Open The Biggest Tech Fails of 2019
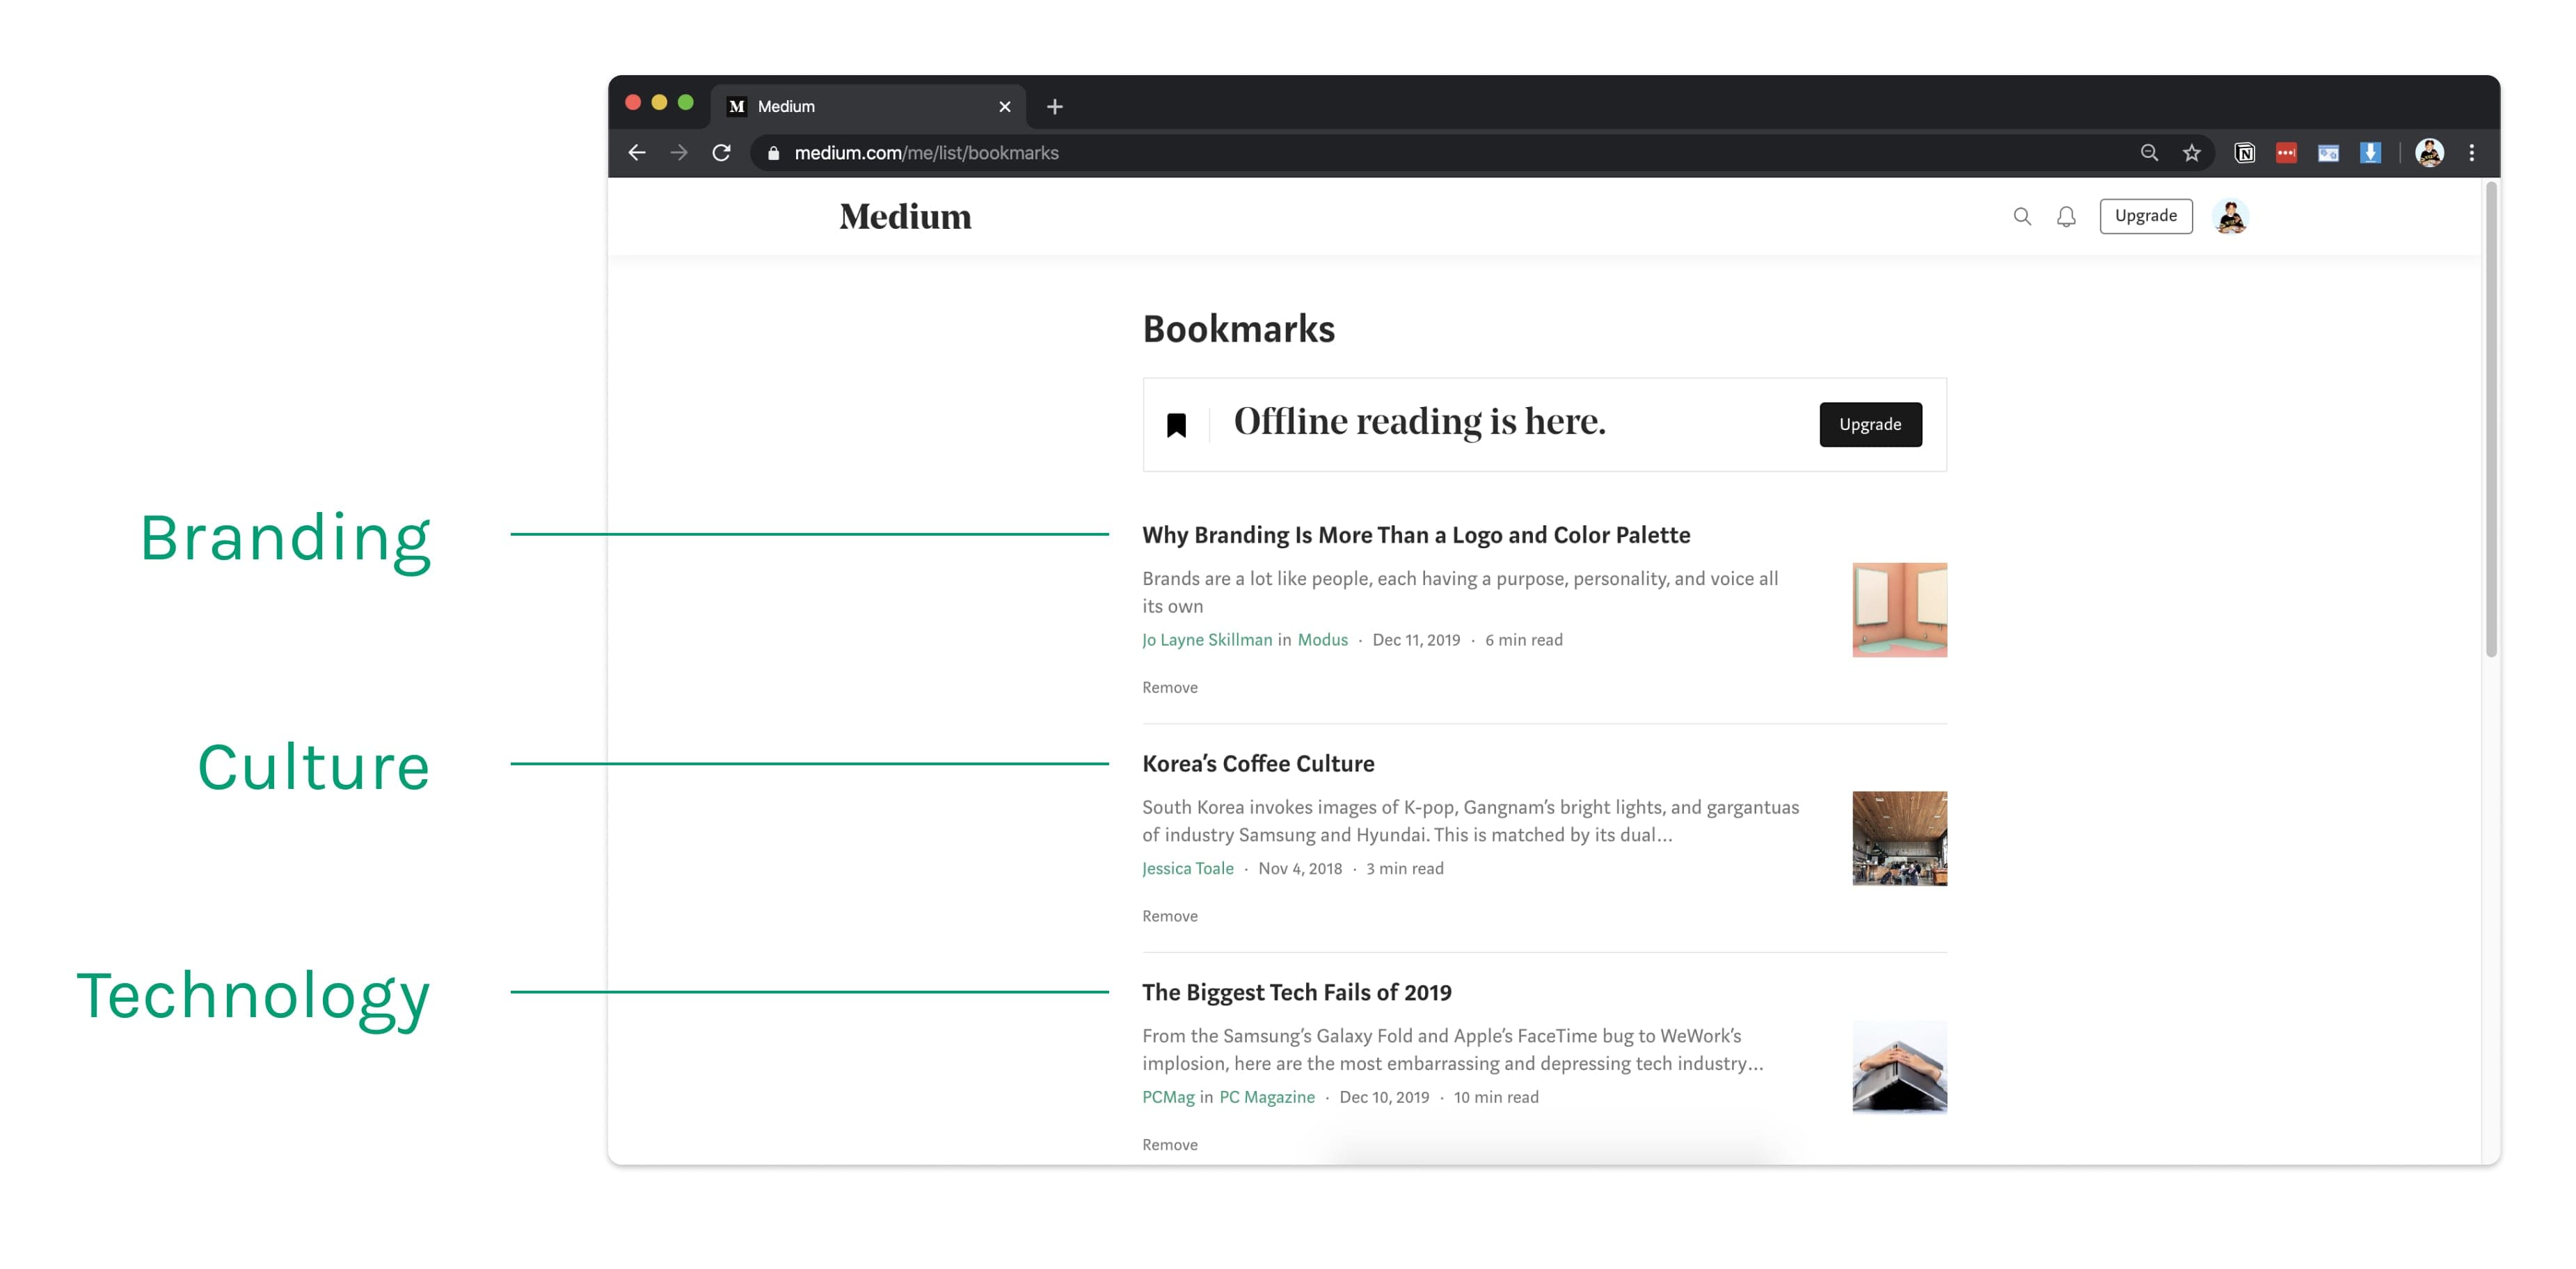The height and width of the screenshot is (1269, 2576). pyautogui.click(x=1297, y=993)
